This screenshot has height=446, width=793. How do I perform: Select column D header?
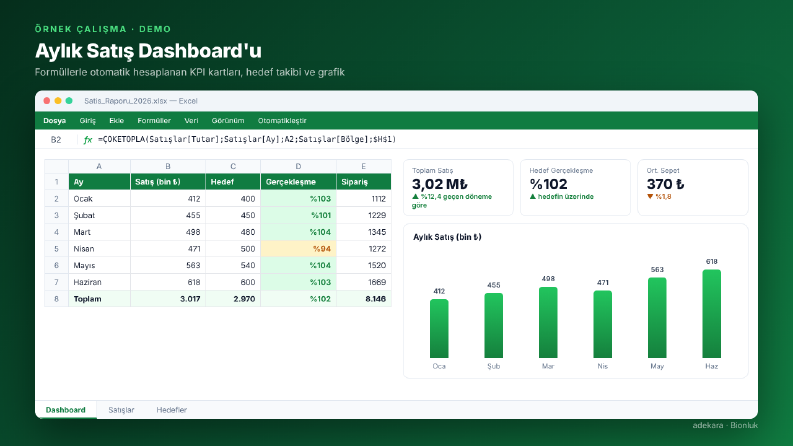point(298,166)
